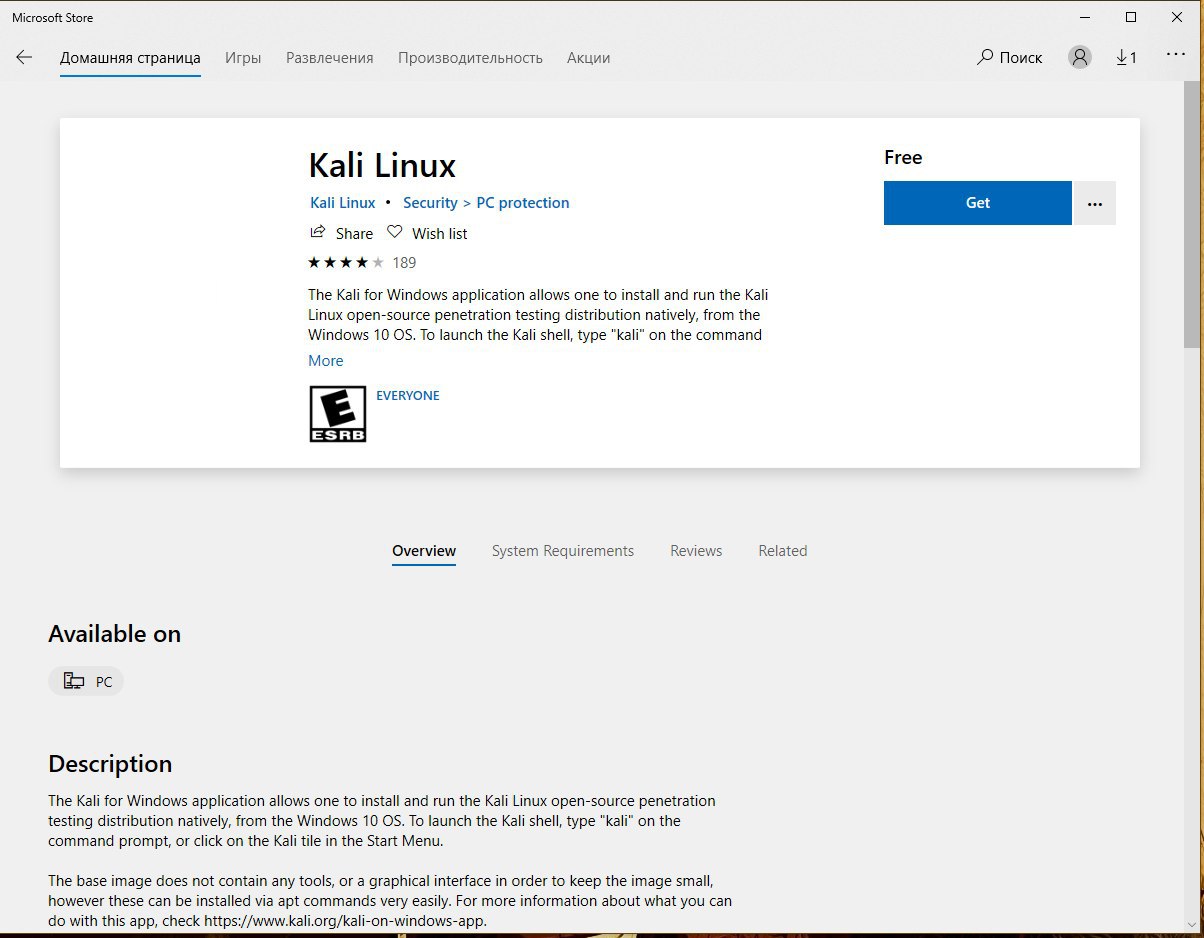Click the blue Get button

[x=978, y=203]
